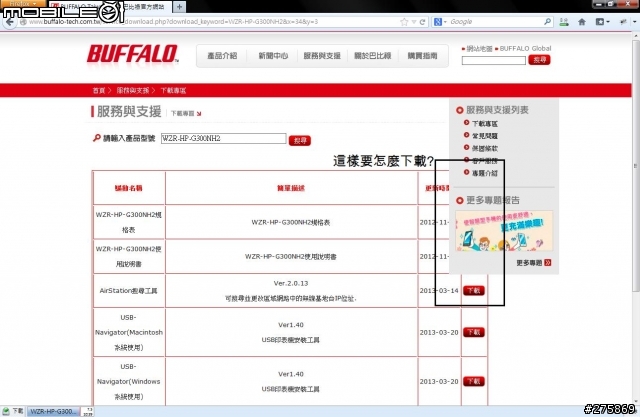Click the bookmark star in address bar
Image resolution: width=640 pixels, height=417 pixels.
(404, 22)
